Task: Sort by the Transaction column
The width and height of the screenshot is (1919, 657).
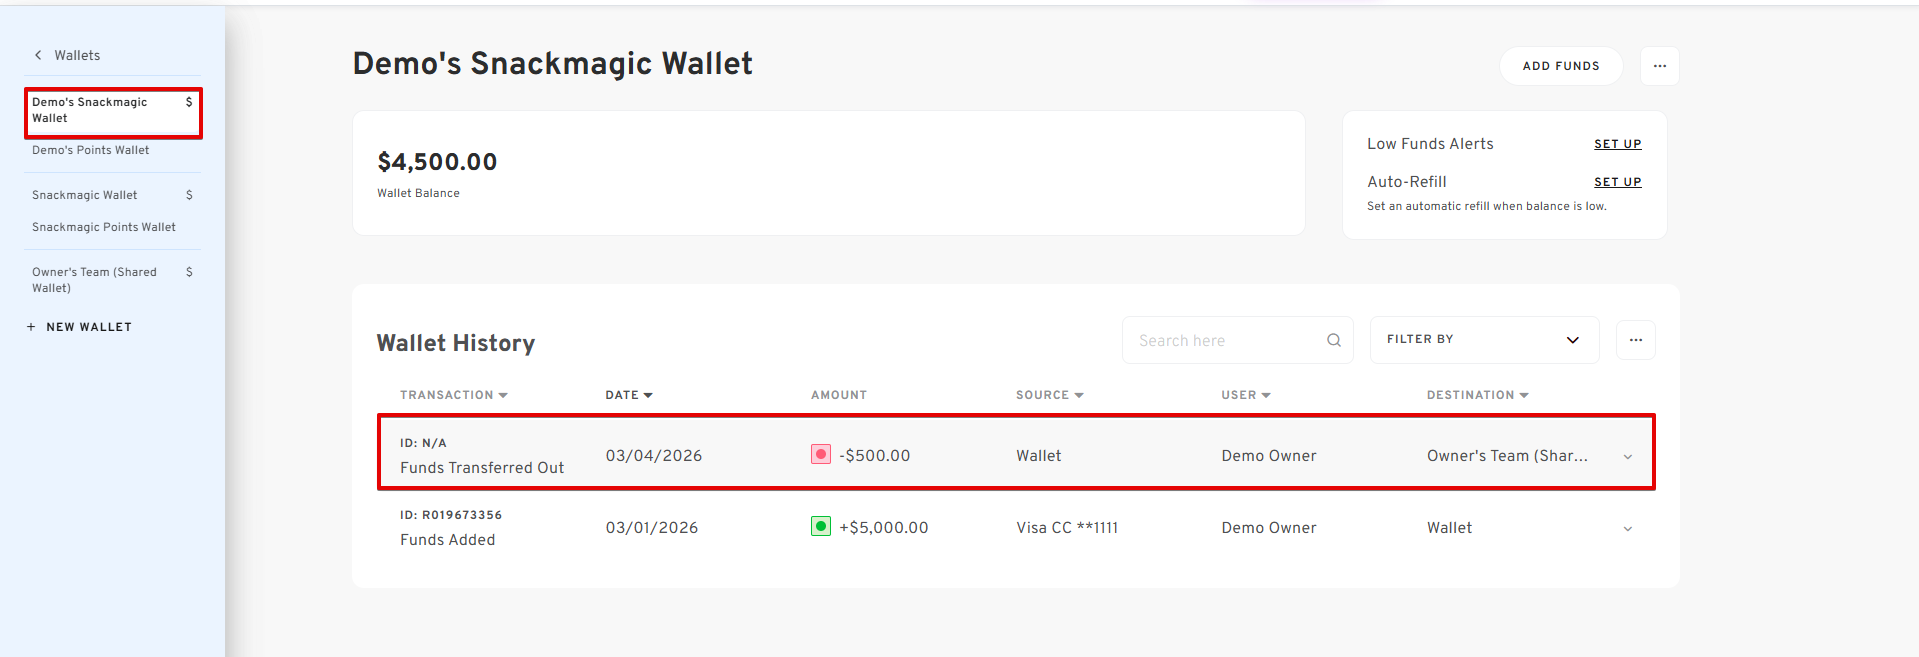Action: 454,395
